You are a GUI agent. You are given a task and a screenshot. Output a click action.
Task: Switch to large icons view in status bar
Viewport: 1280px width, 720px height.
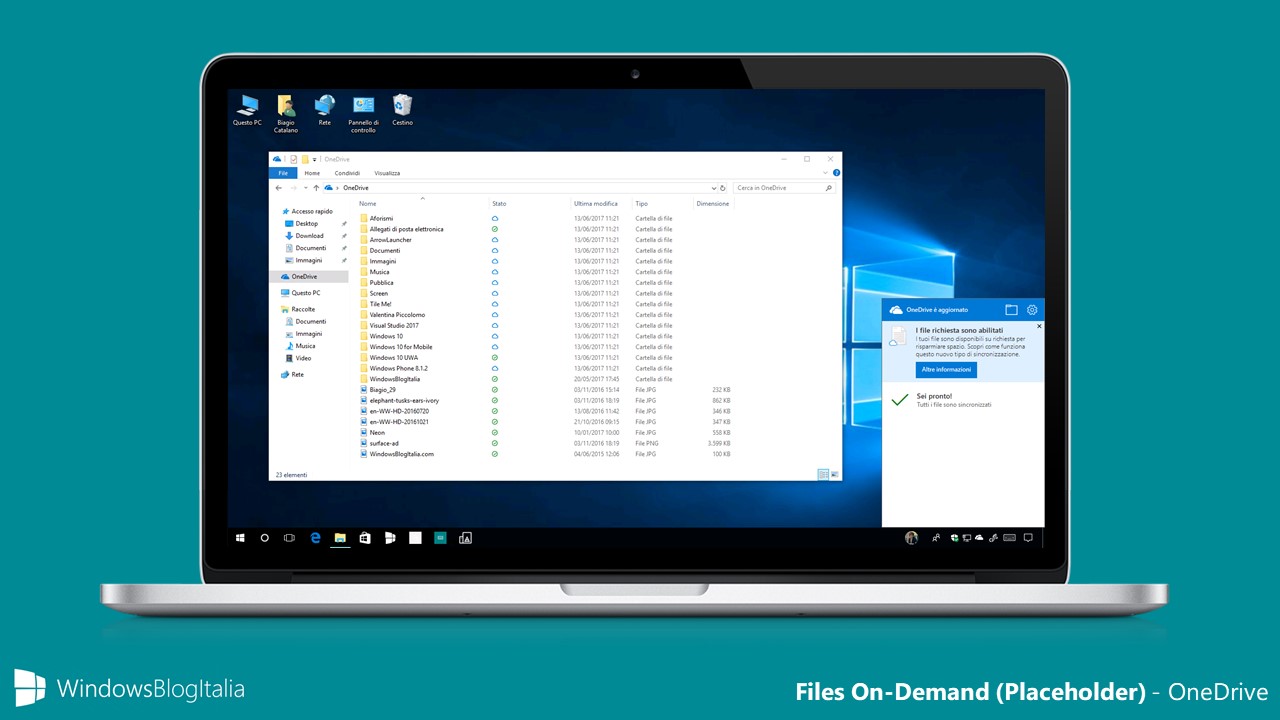[x=834, y=474]
